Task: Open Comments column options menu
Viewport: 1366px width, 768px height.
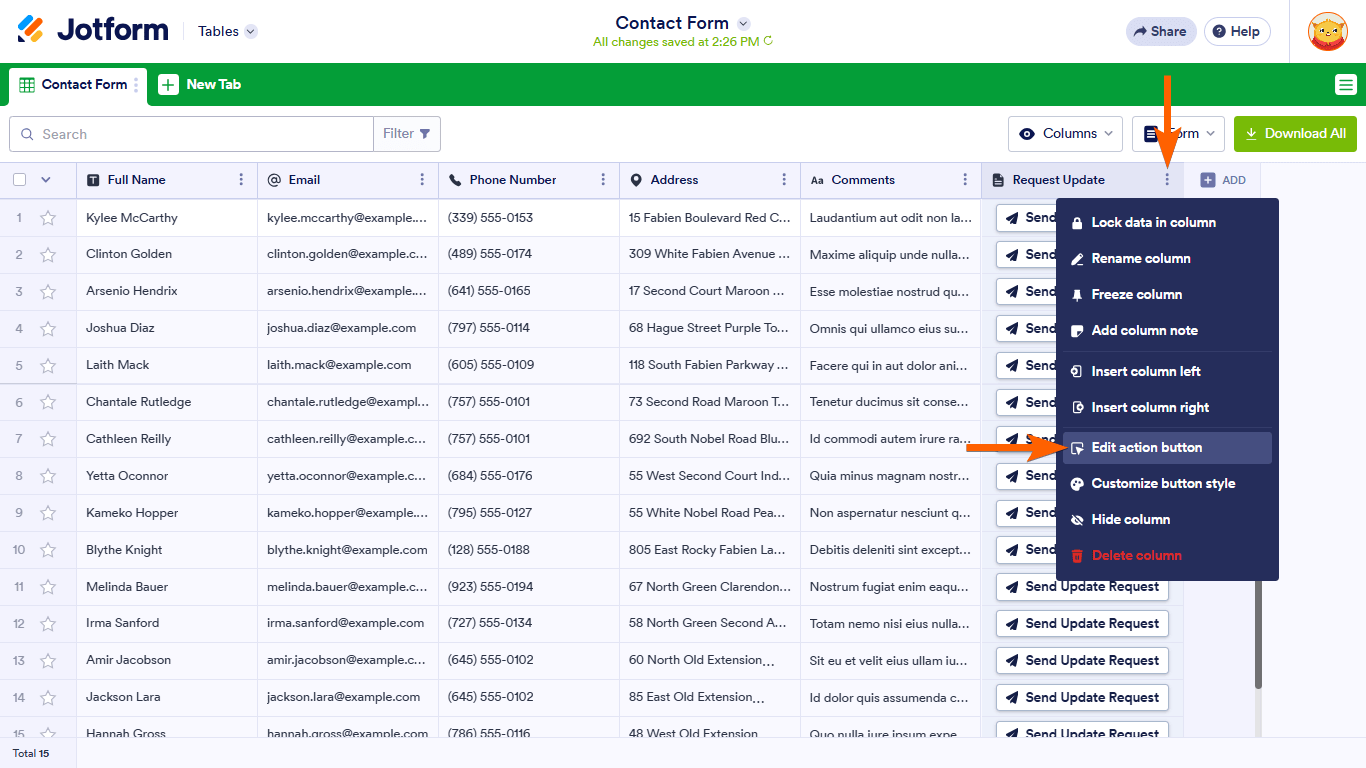Action: (x=965, y=180)
